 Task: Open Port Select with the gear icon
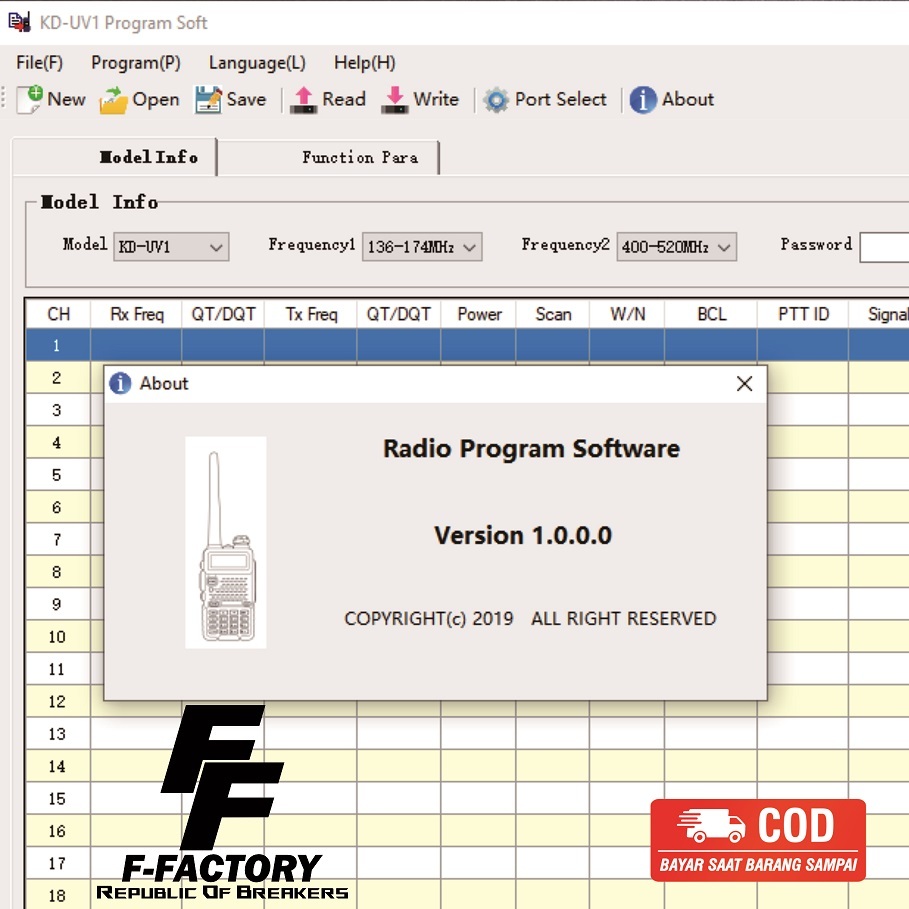point(495,99)
